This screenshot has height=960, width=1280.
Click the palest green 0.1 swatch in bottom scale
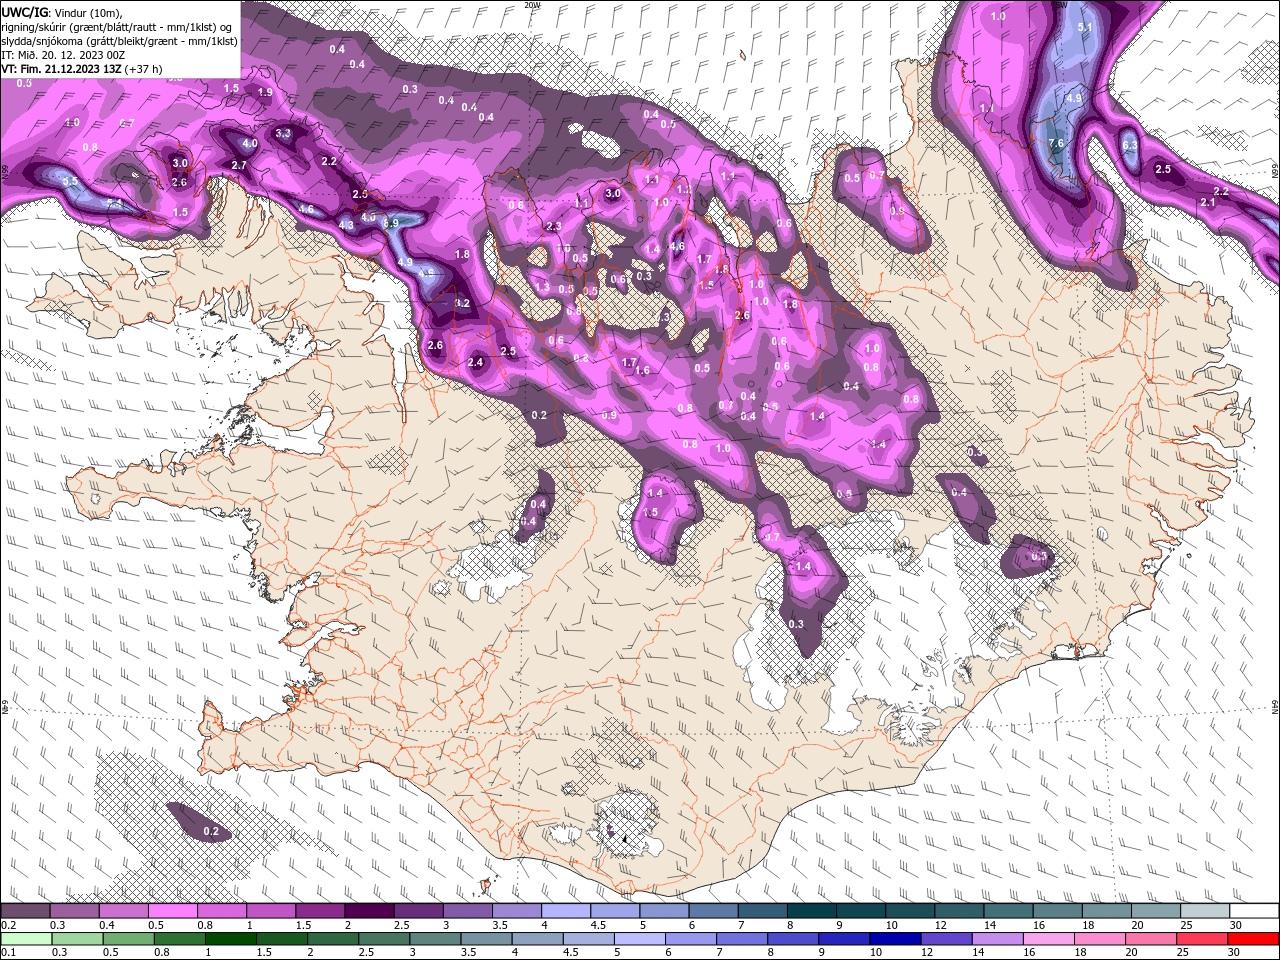pos(27,938)
